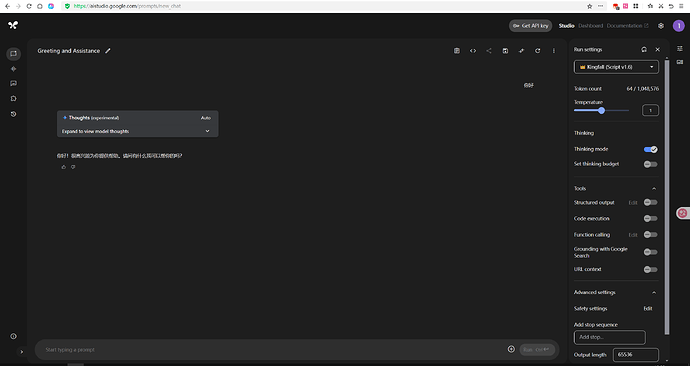690x366 pixels.
Task: Collapse the Advanced settings section
Action: pyautogui.click(x=654, y=293)
